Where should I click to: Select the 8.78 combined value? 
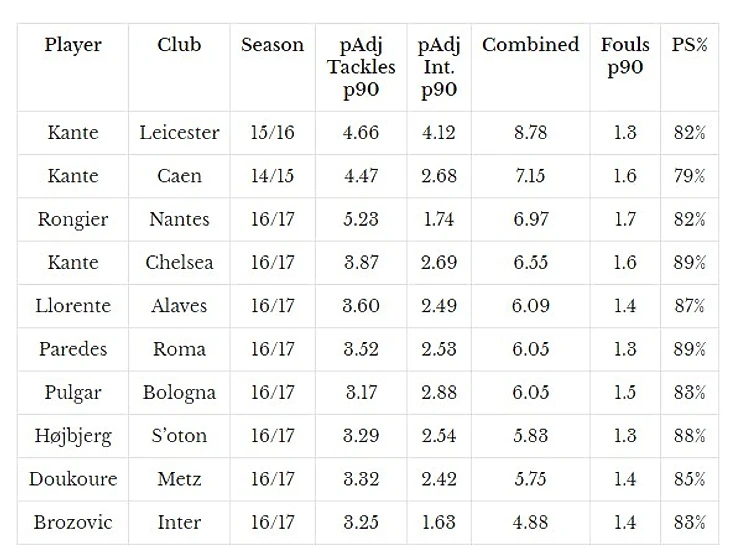click(530, 133)
